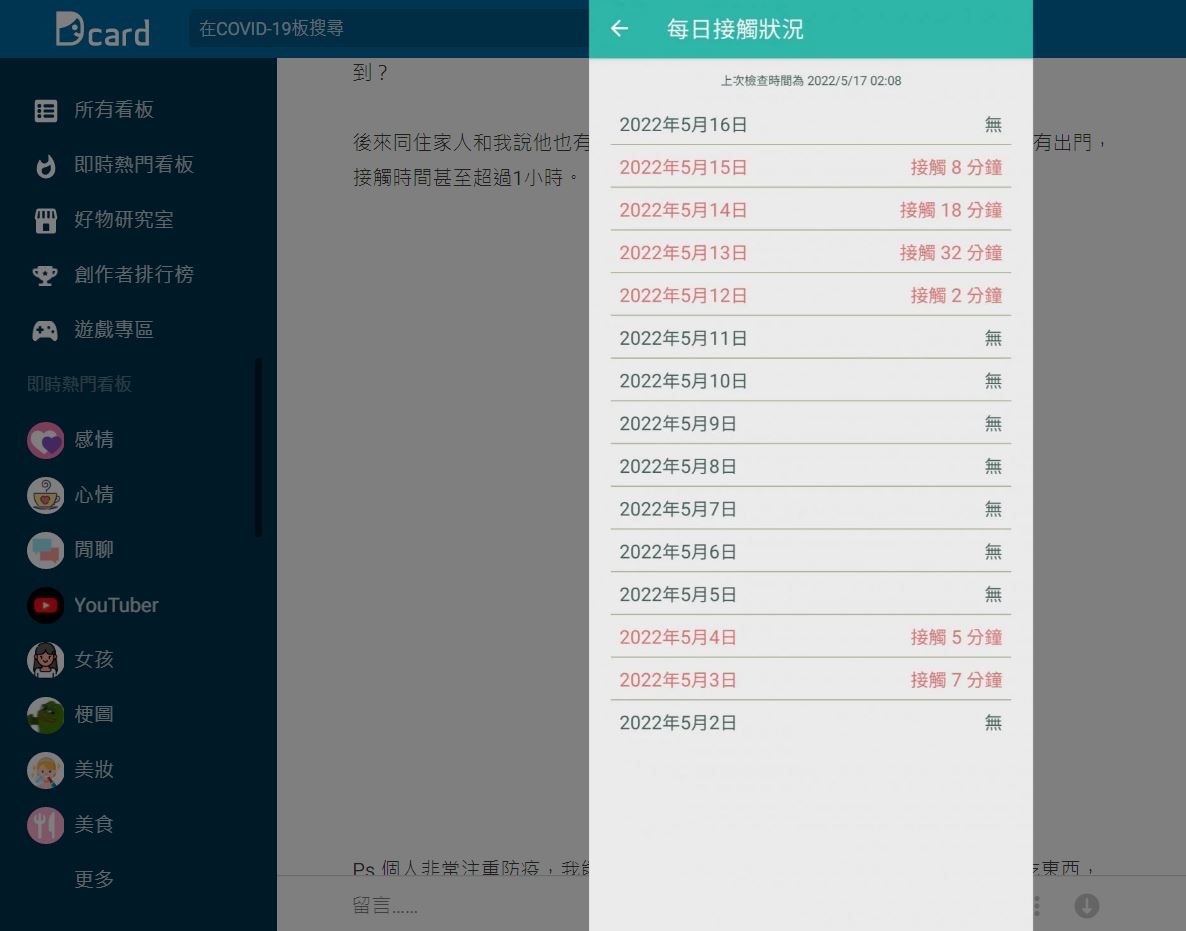Open the 美食 board fork icon
1186x931 pixels.
[45, 825]
